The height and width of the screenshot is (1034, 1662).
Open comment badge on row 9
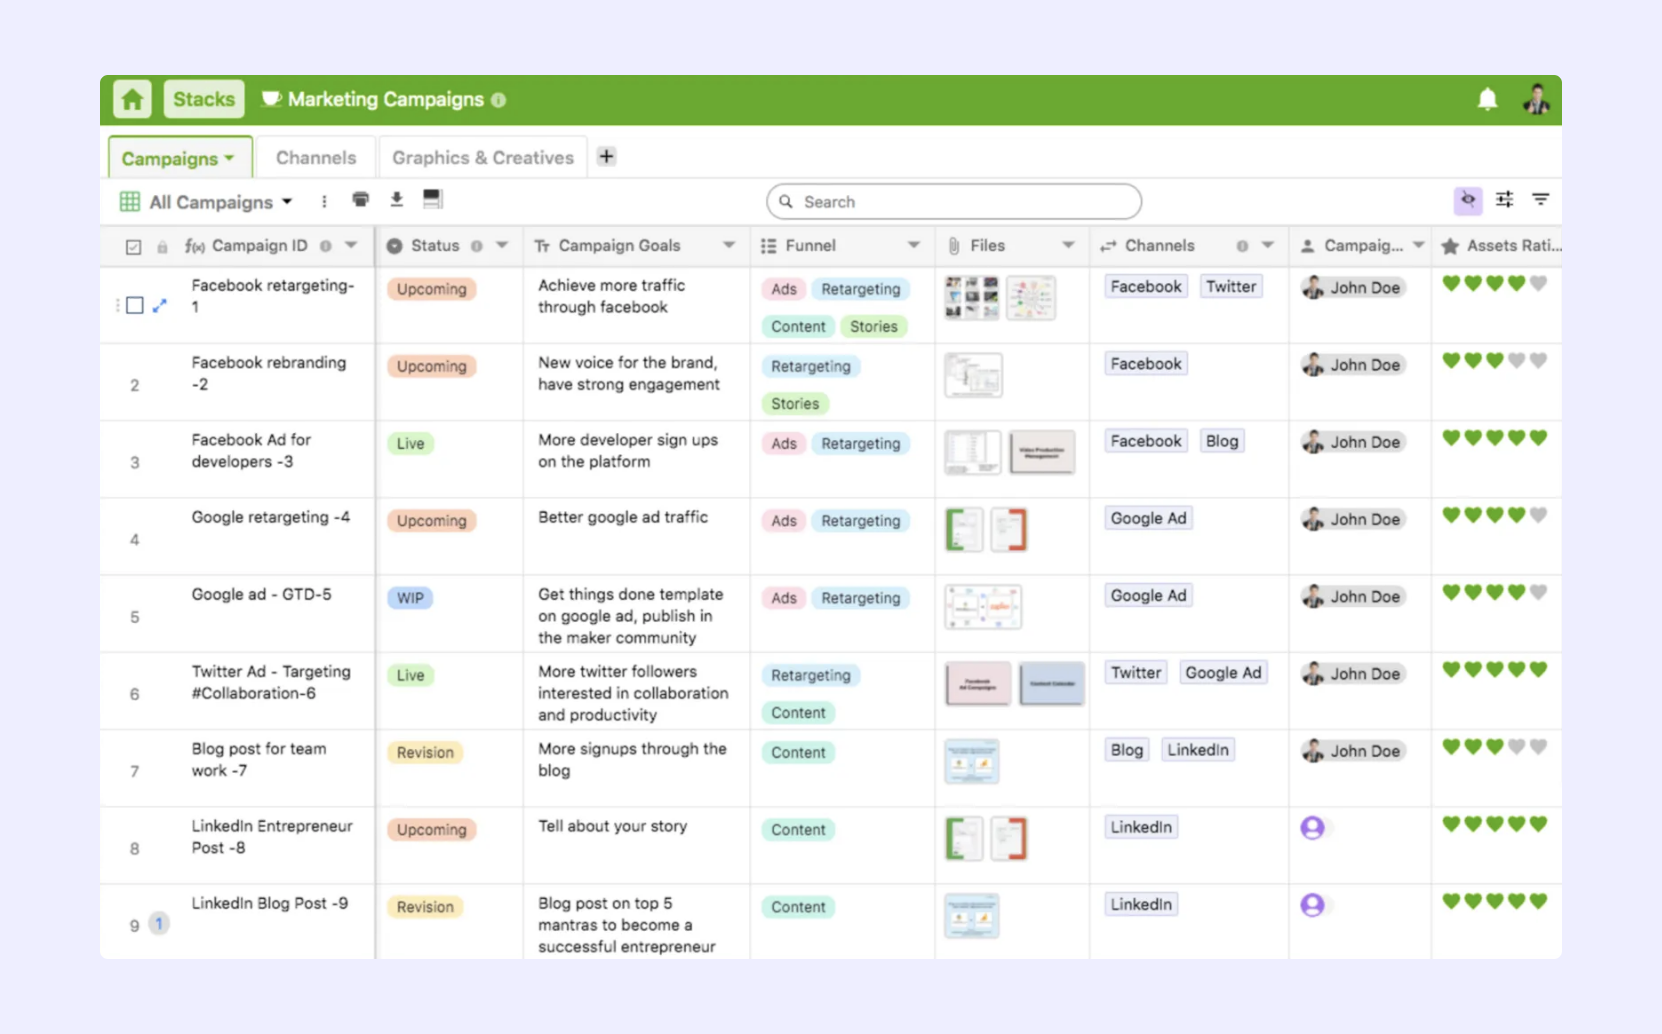click(158, 923)
